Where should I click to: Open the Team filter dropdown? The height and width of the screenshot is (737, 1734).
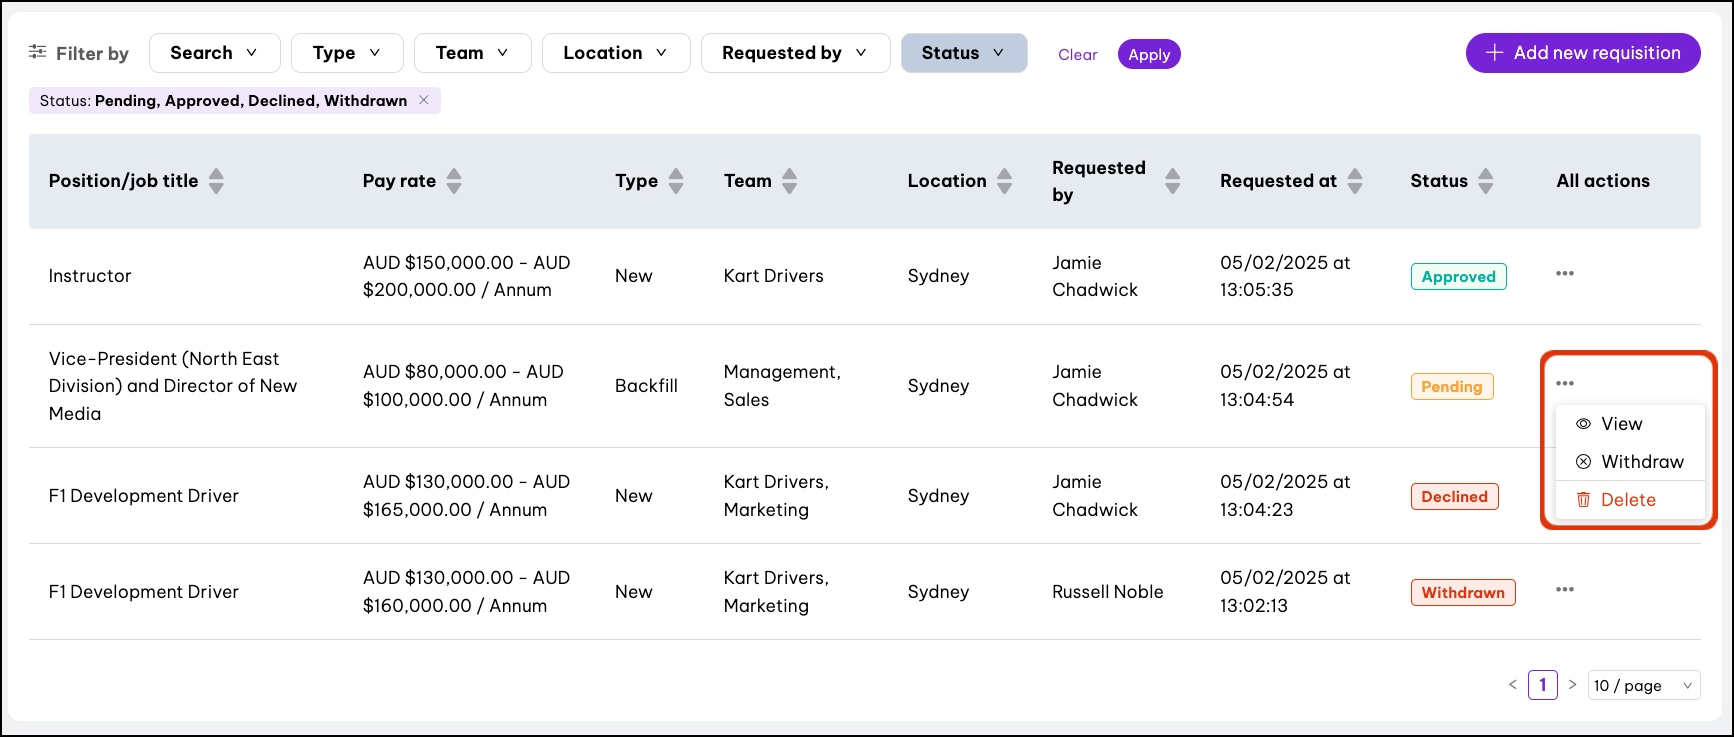point(472,53)
